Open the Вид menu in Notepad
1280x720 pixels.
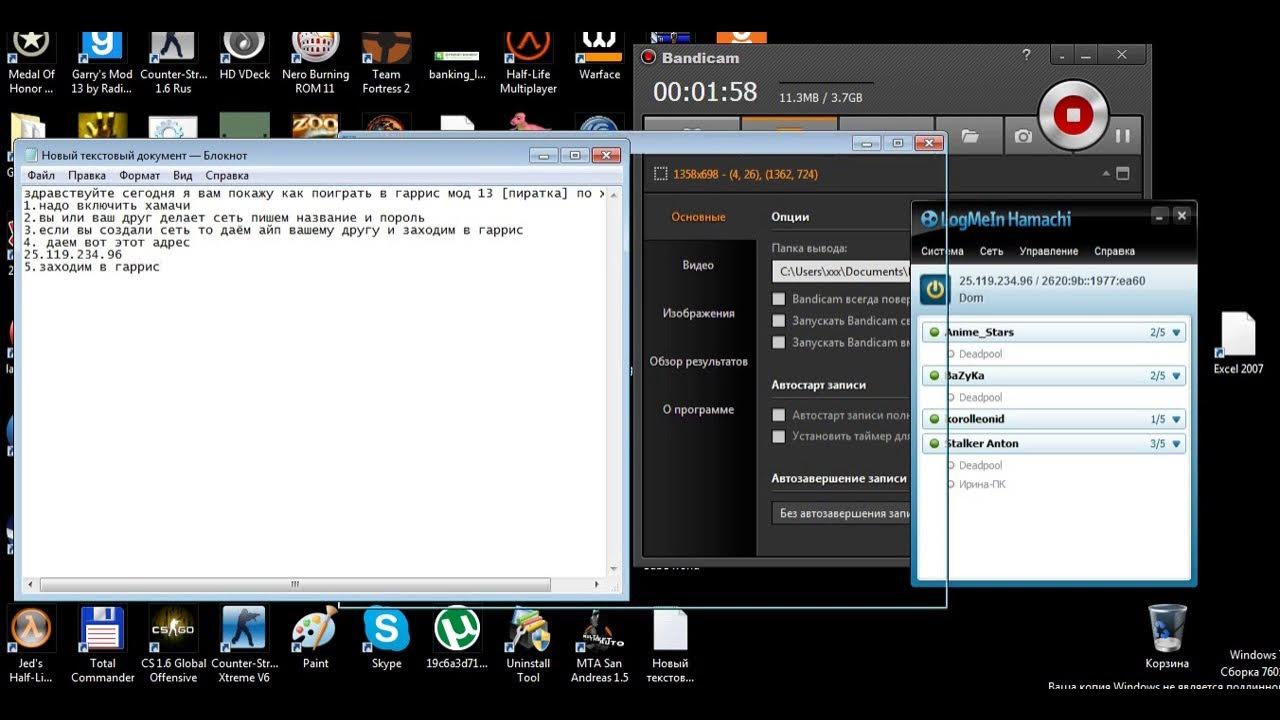[182, 175]
